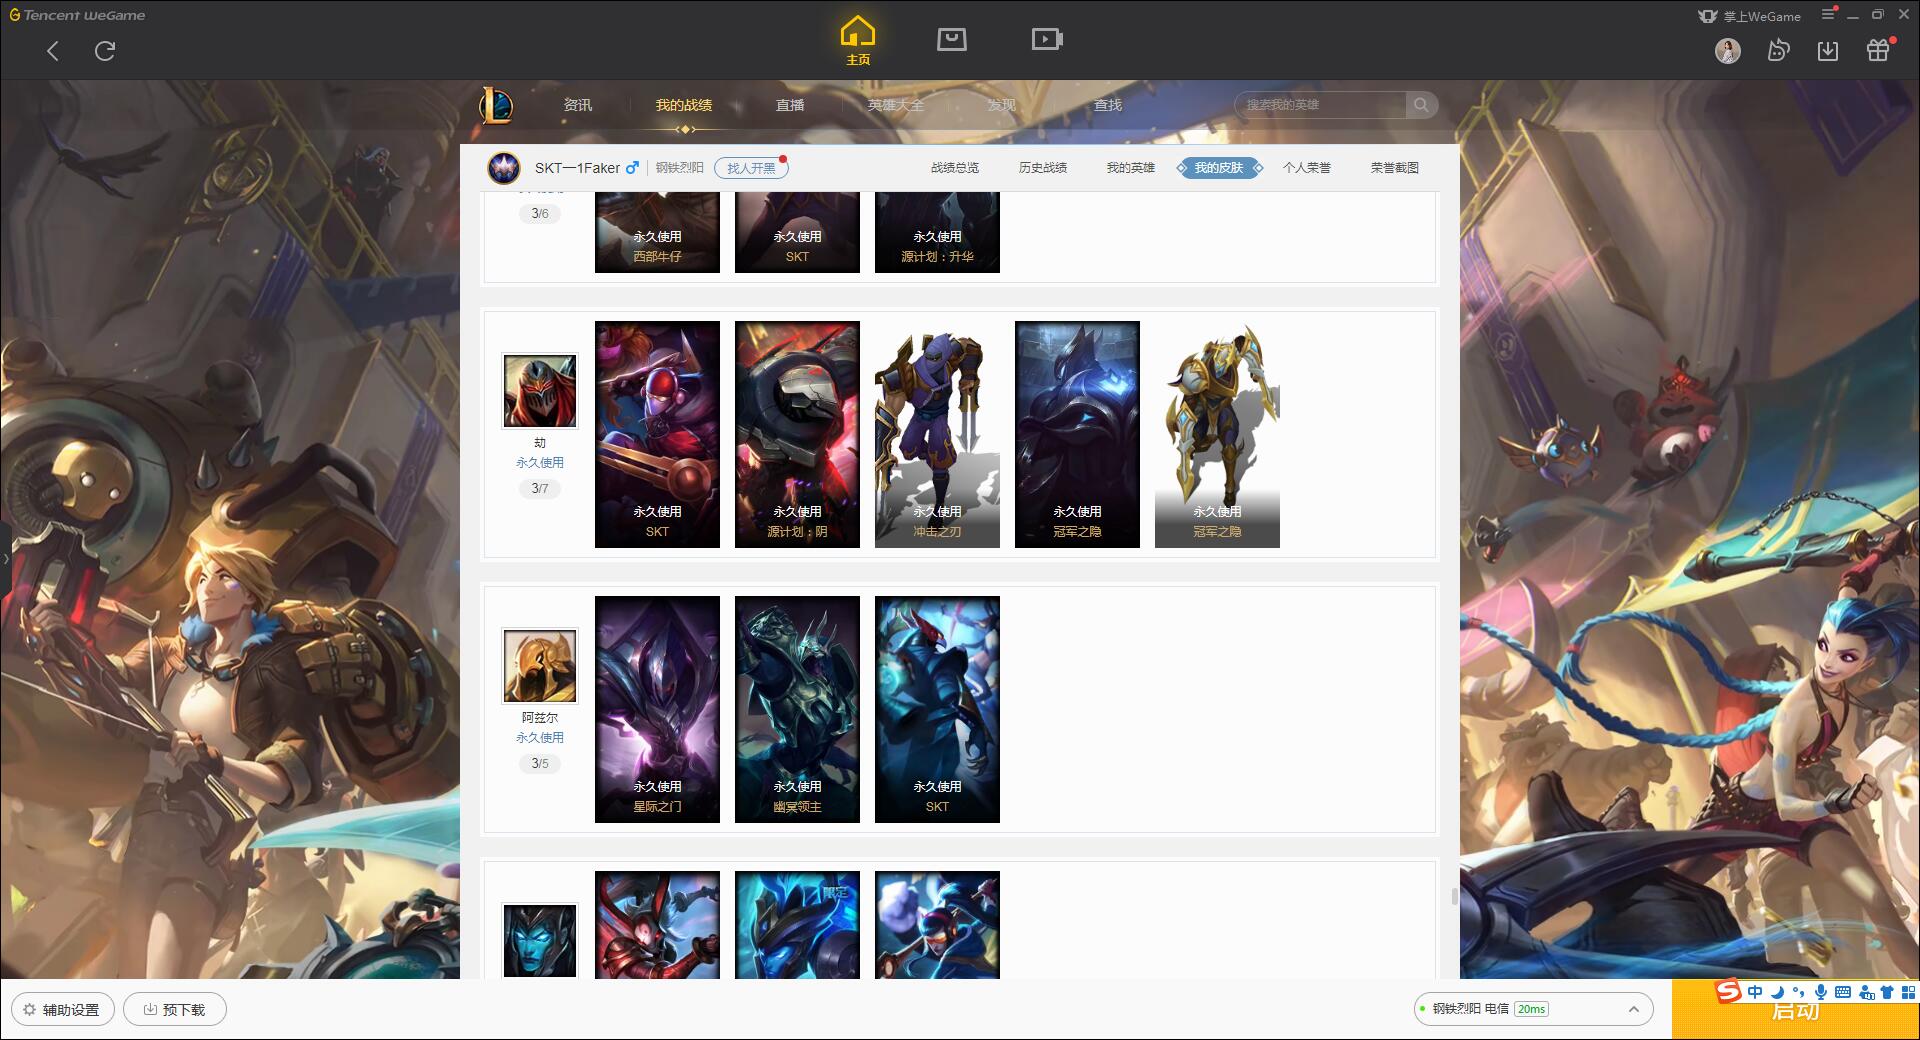Open the 历史战绩 sub-tab
The image size is (1920, 1040).
click(x=1043, y=168)
